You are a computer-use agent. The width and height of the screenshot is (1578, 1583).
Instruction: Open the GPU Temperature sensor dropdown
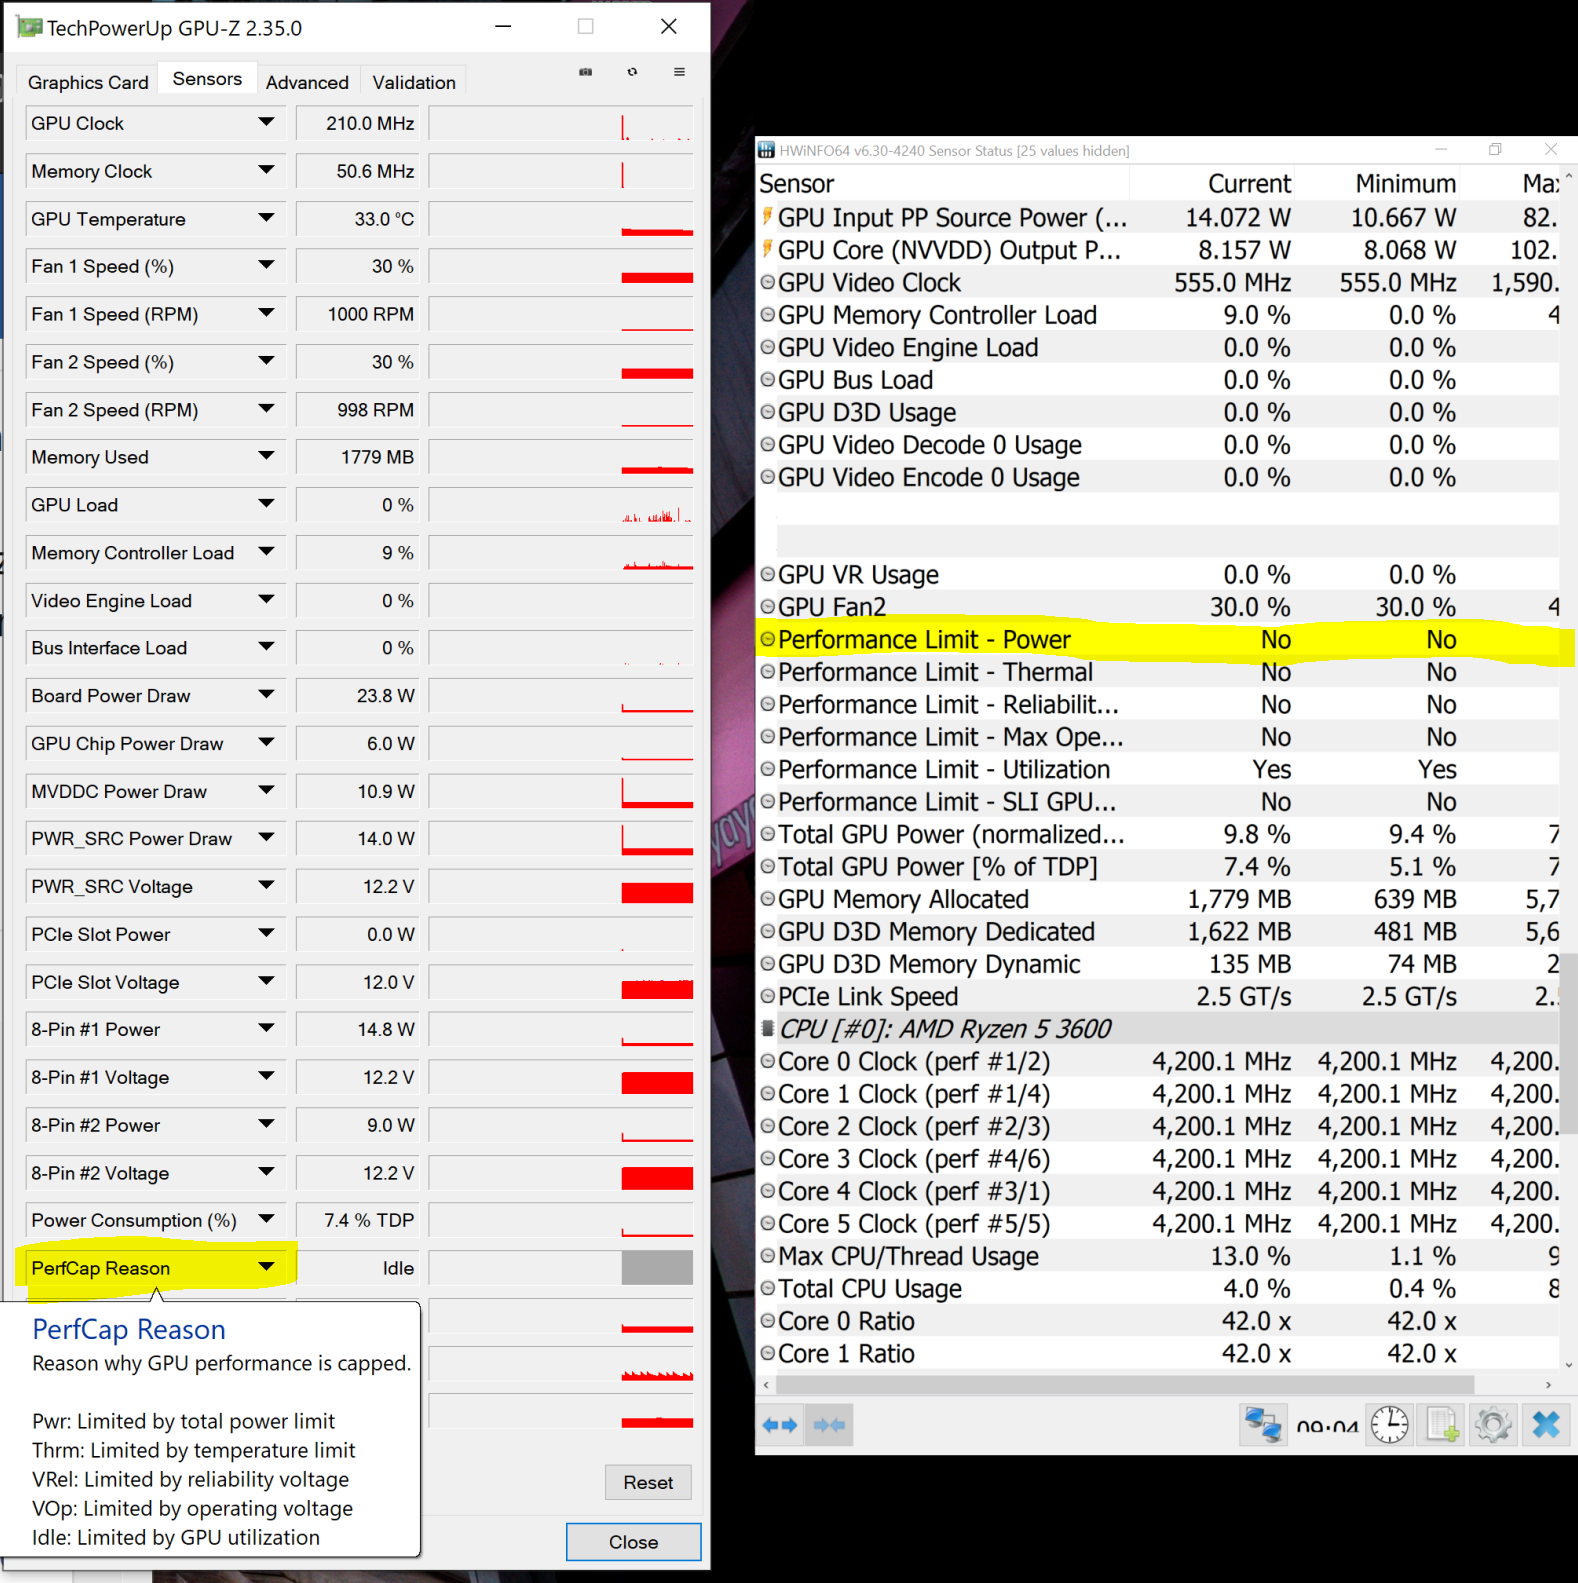pos(266,218)
